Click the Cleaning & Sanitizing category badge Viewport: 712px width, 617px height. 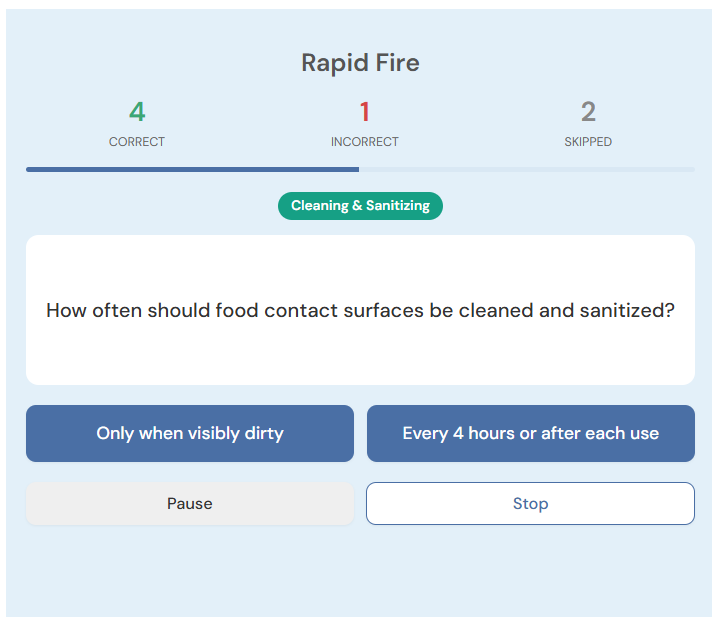click(360, 206)
